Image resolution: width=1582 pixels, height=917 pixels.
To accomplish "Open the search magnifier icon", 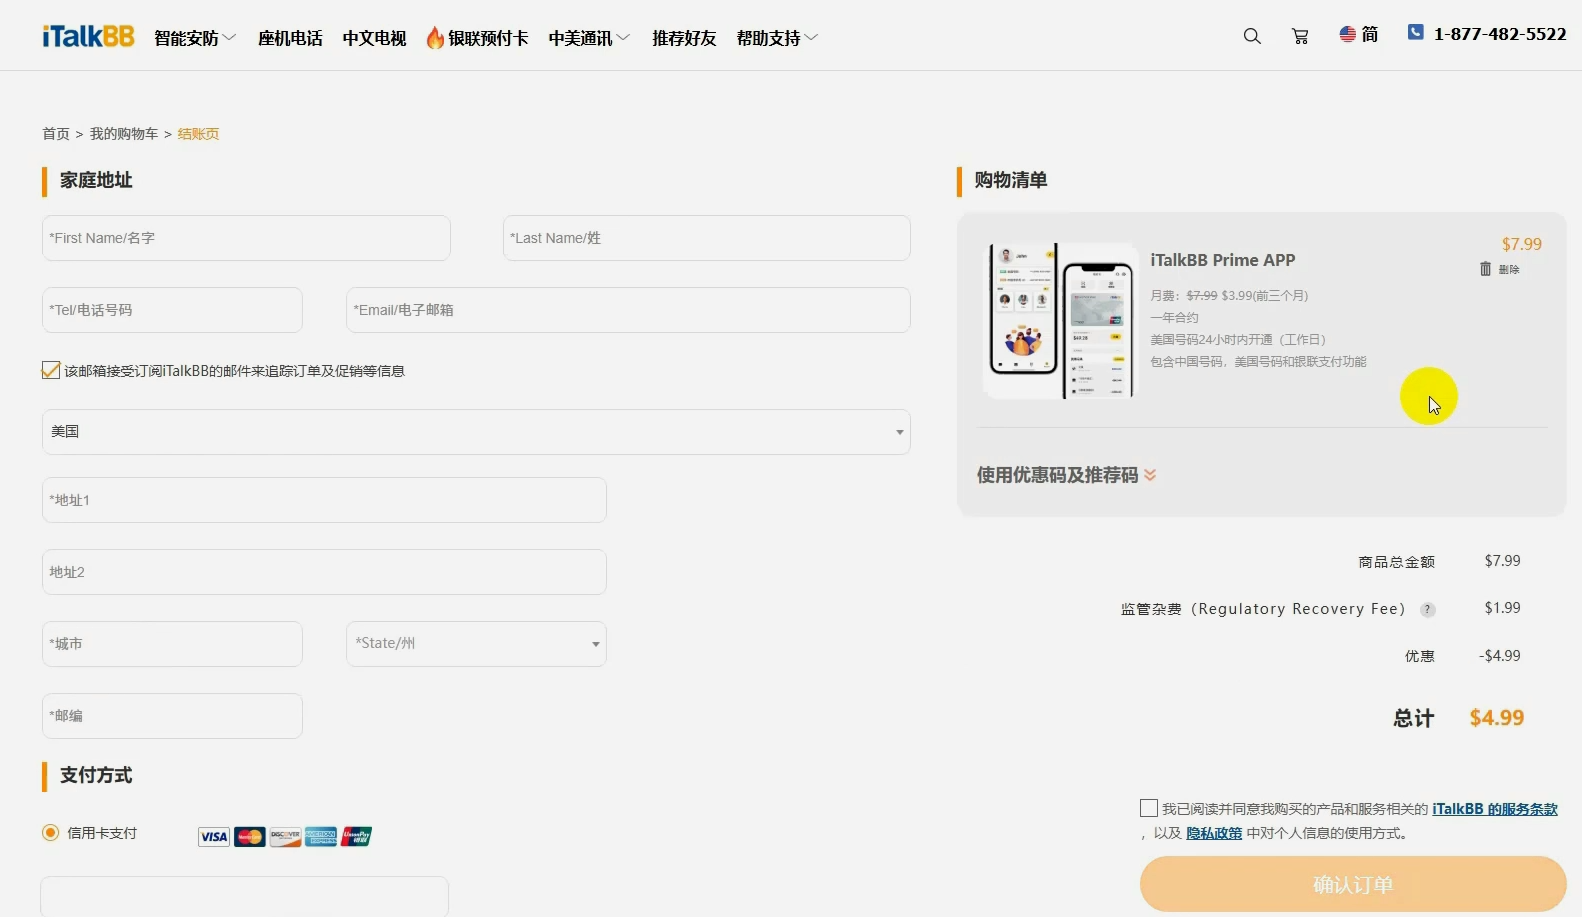I will click(1252, 36).
